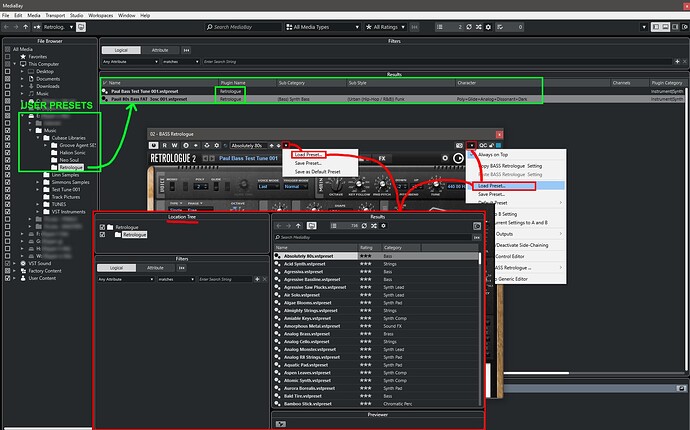This screenshot has height=430, width=690.
Task: Choose Load Preset from the preset menu
Action: [308, 155]
